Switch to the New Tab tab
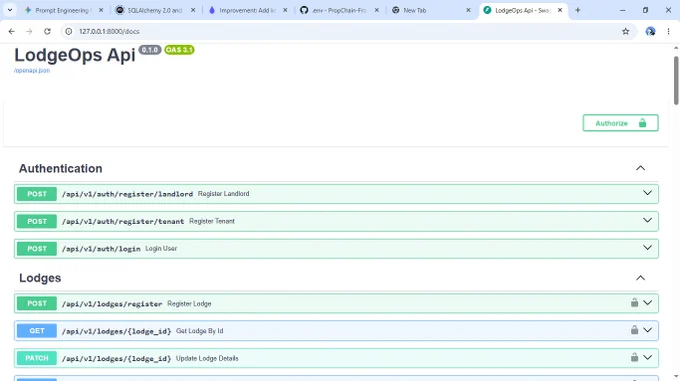This screenshot has height=381, width=680. pyautogui.click(x=431, y=10)
